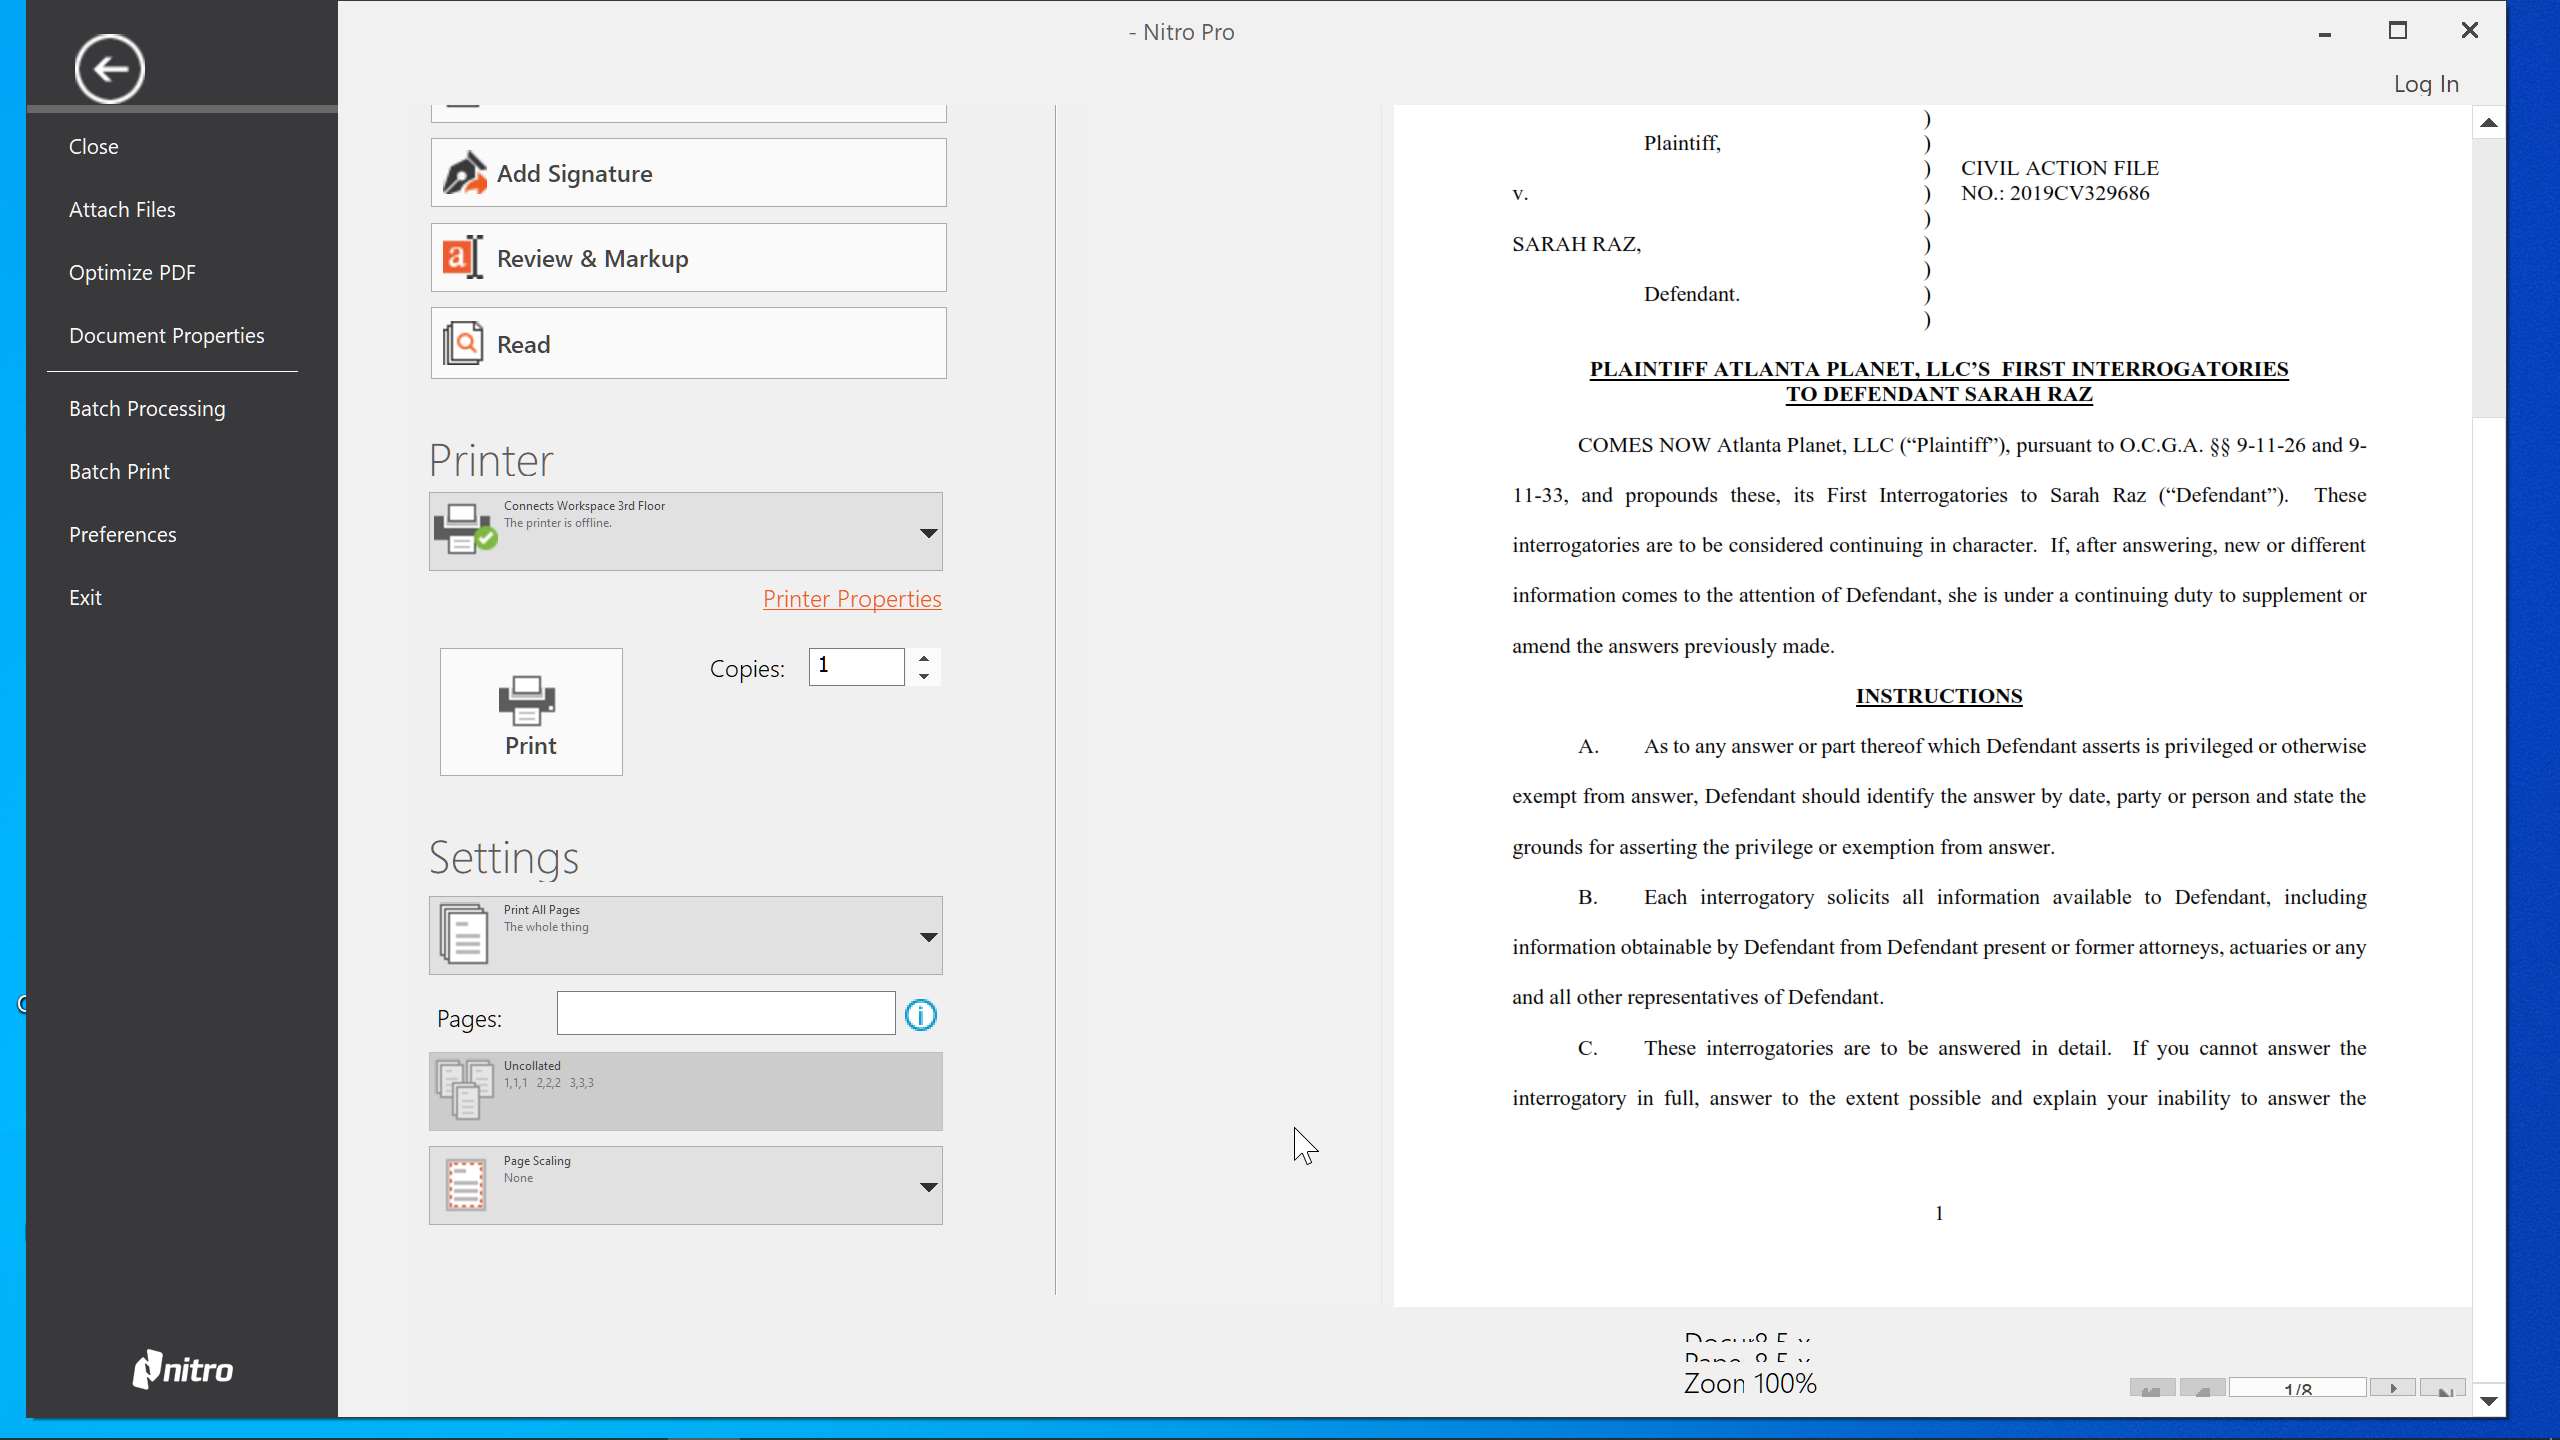The image size is (2560, 1440).
Task: Decrease copies with down stepper arrow
Action: [x=924, y=677]
